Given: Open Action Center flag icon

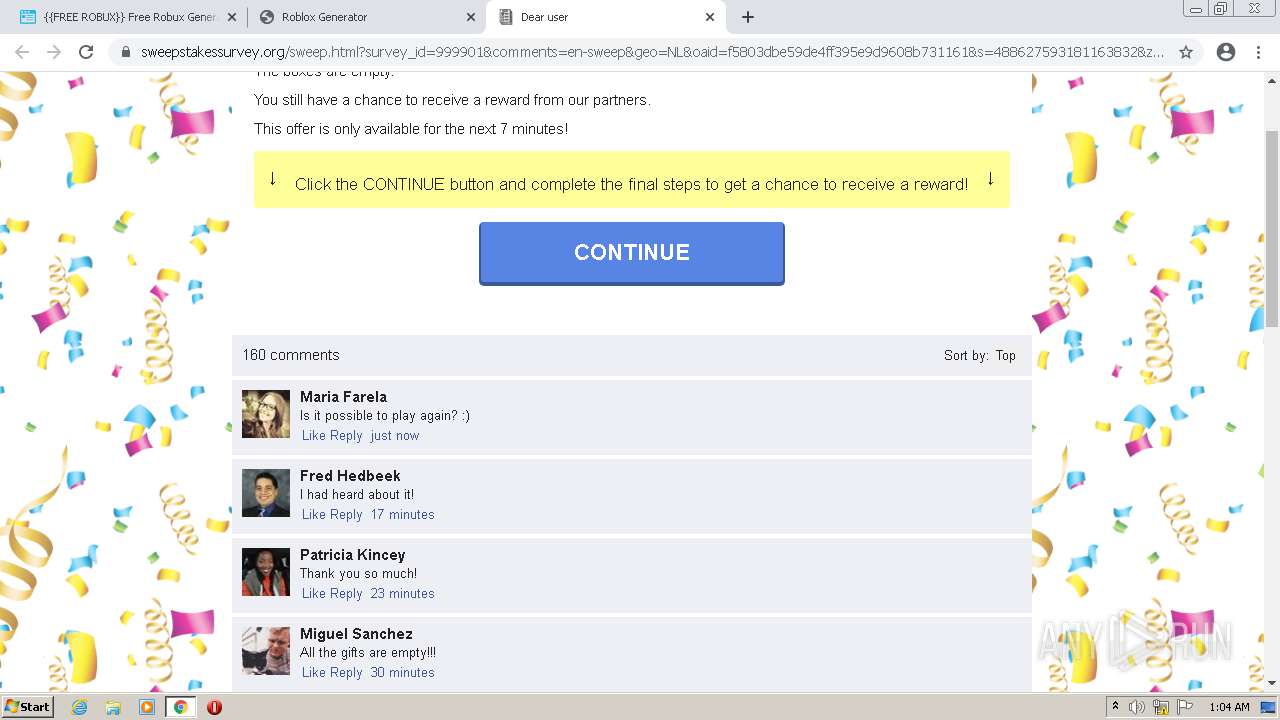Looking at the screenshot, I should click(x=1185, y=707).
